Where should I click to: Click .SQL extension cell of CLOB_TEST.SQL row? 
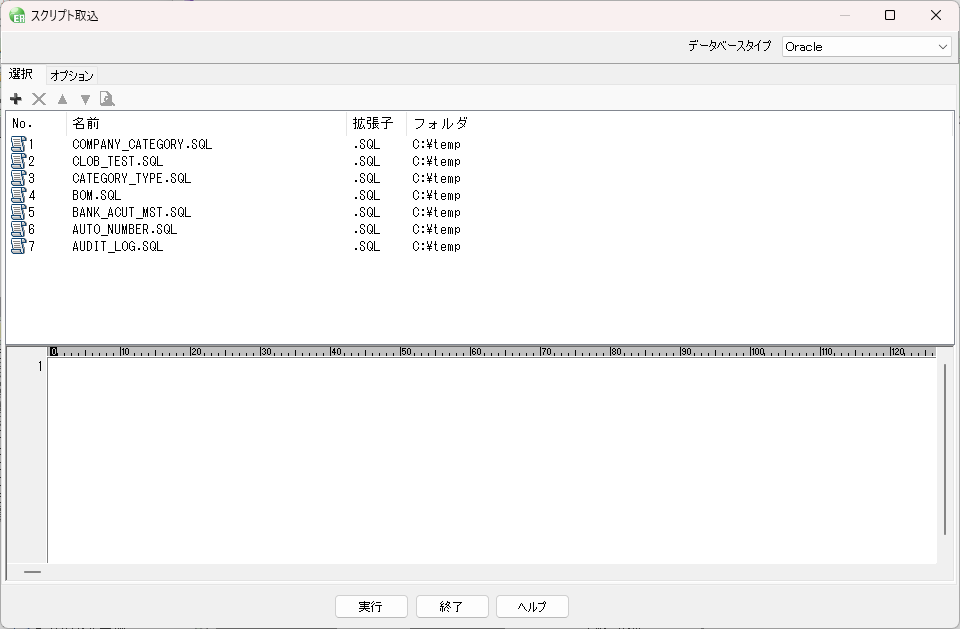pos(366,162)
